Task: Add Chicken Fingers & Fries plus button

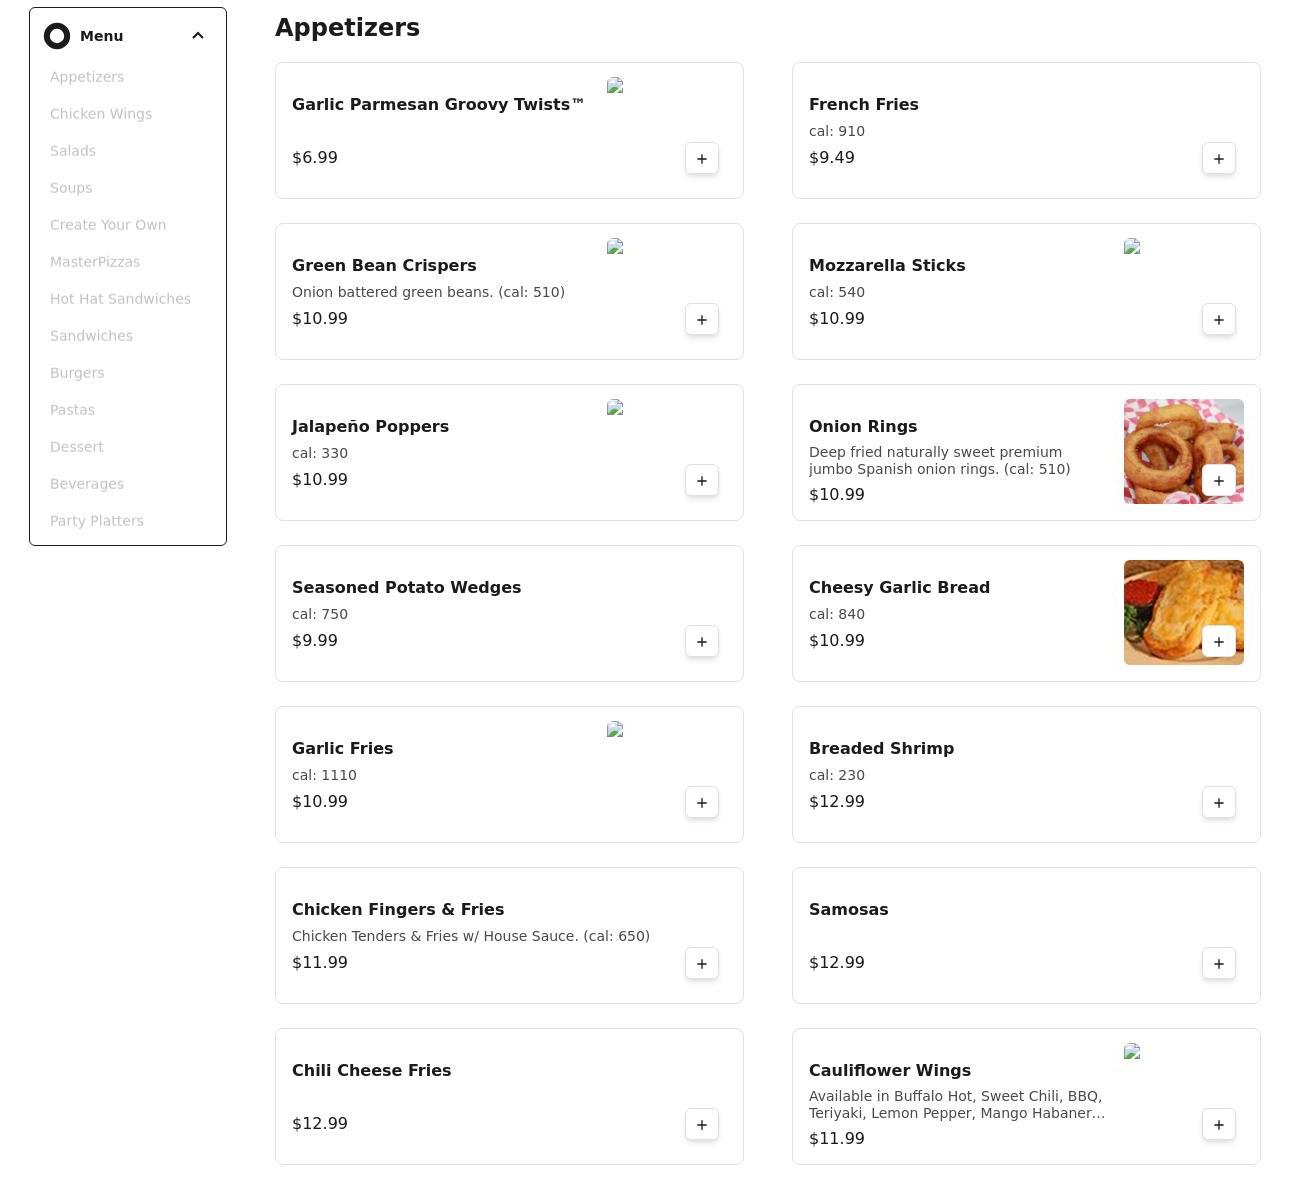Action: coord(702,963)
